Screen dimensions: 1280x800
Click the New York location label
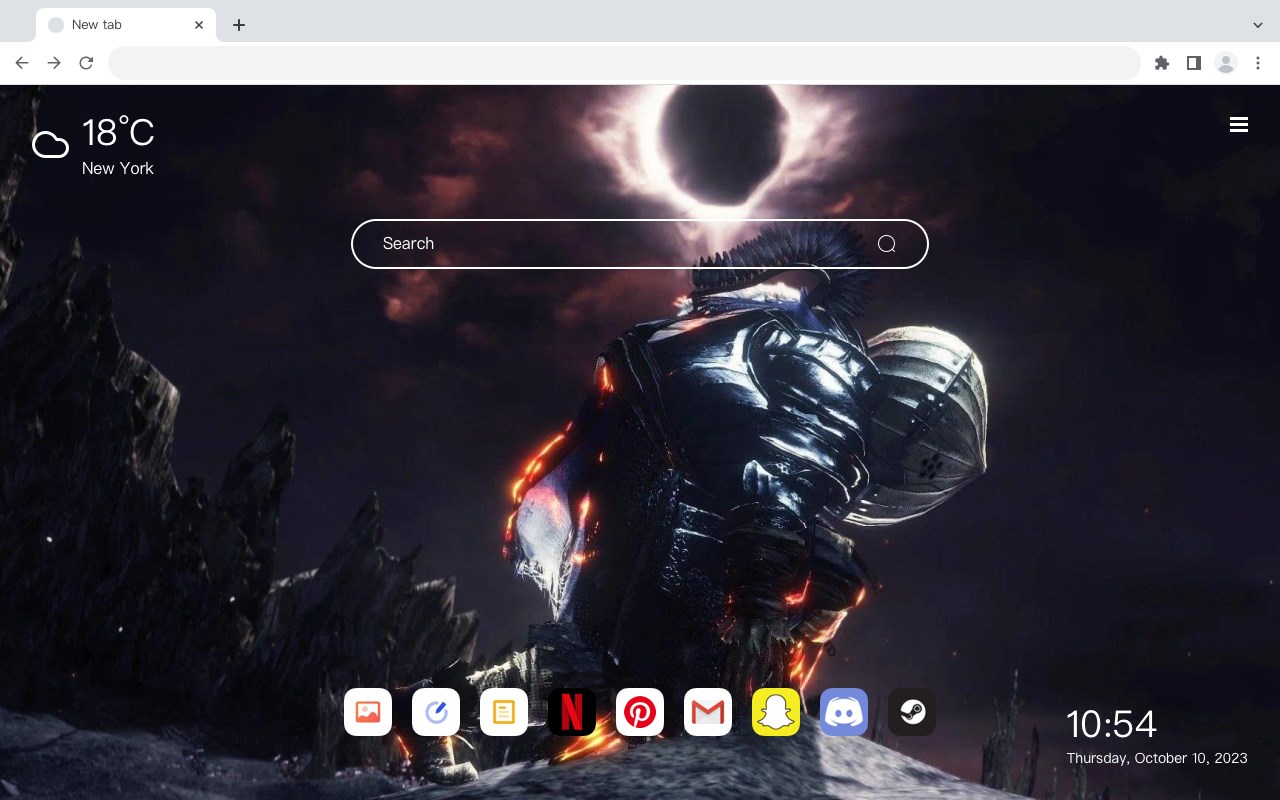[x=118, y=169]
